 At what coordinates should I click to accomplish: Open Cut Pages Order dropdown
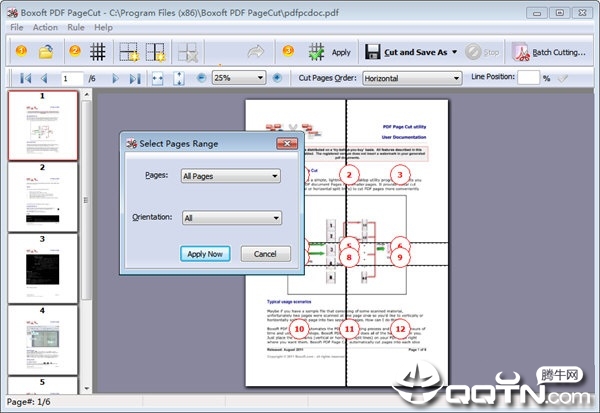(412, 78)
